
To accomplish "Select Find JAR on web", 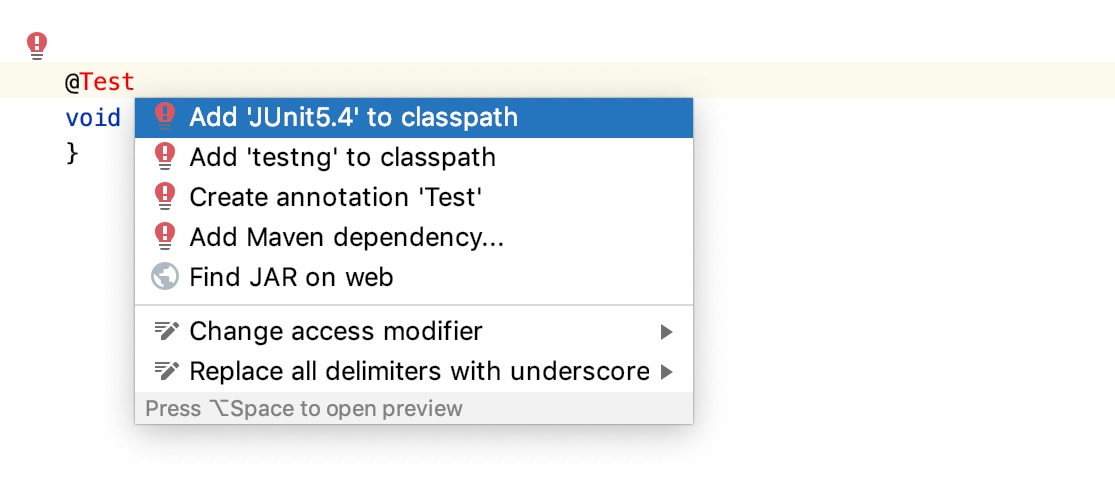I will (x=414, y=277).
